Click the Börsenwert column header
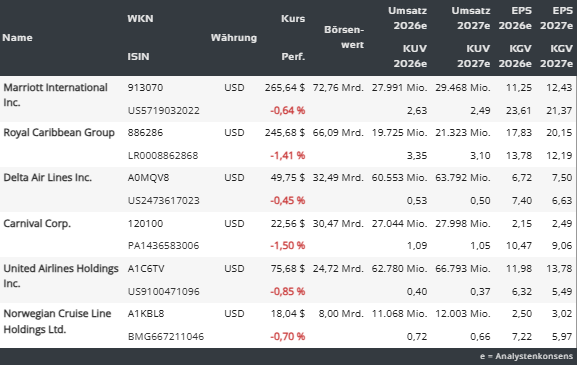Screen dimensions: 577x365 click(344, 37)
